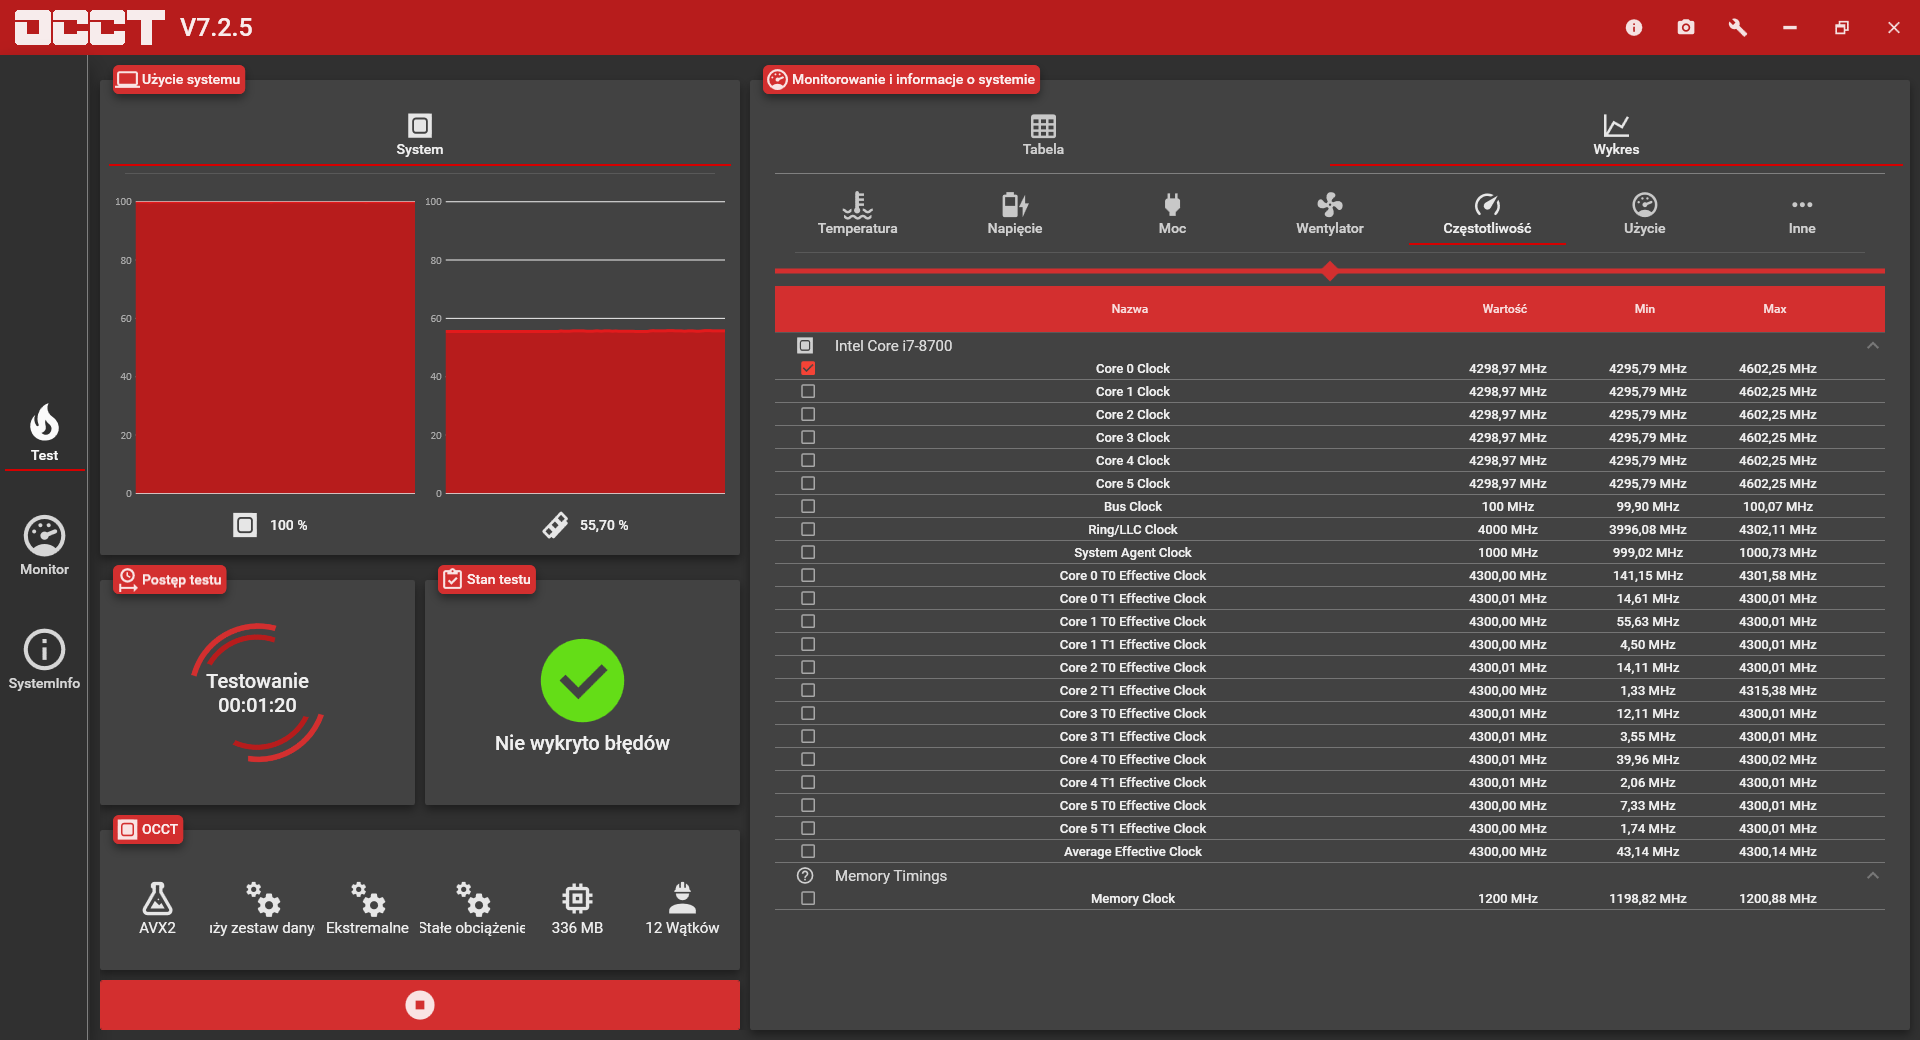Enable Core 0 T0 Effective Clock checkbox

pyautogui.click(x=808, y=575)
